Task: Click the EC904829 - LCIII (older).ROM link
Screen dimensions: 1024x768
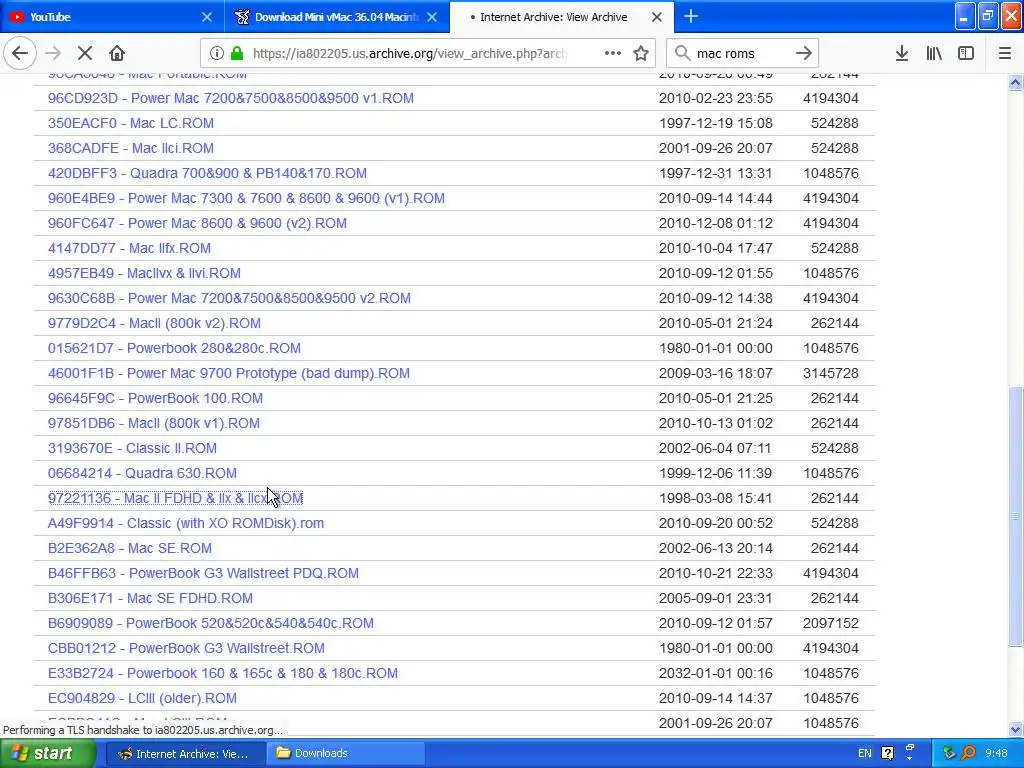Action: pos(142,698)
